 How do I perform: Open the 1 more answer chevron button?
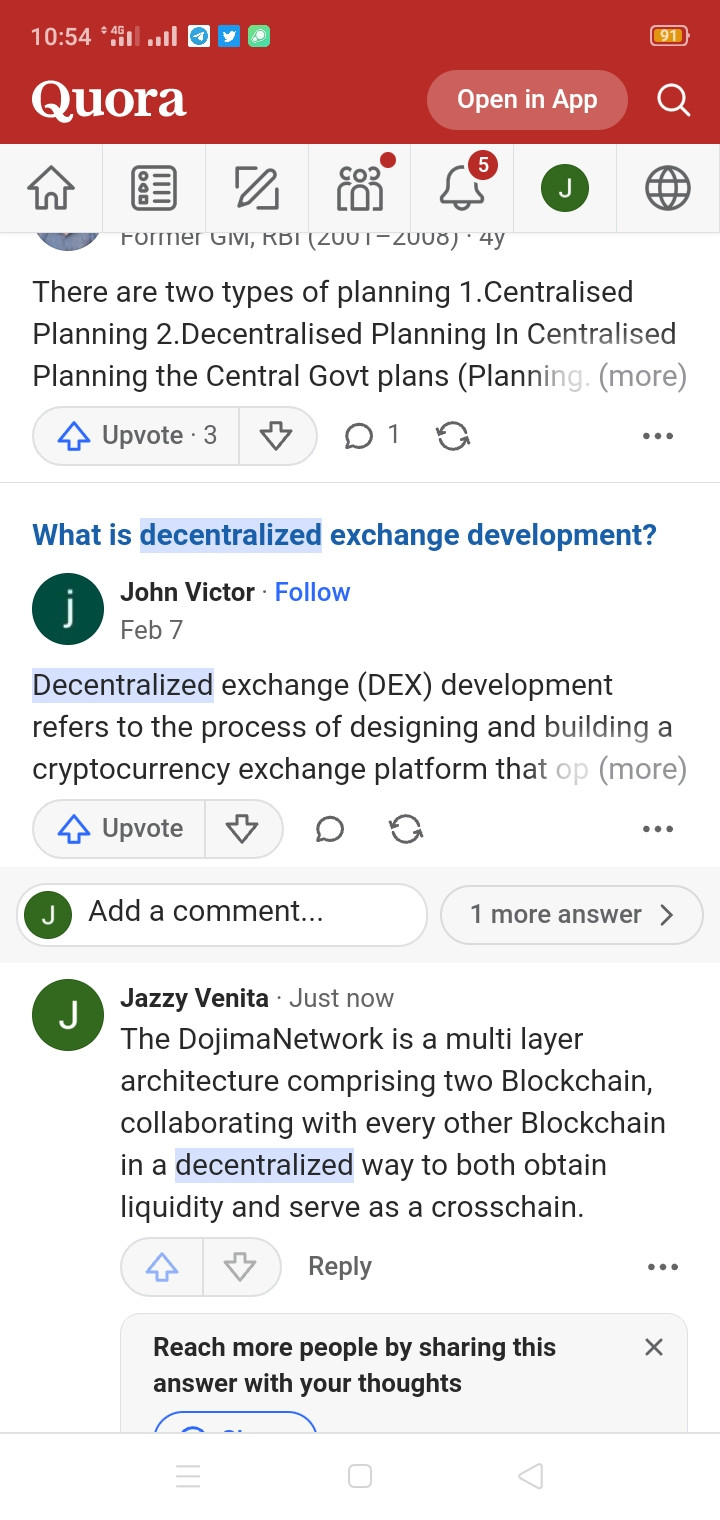[571, 914]
